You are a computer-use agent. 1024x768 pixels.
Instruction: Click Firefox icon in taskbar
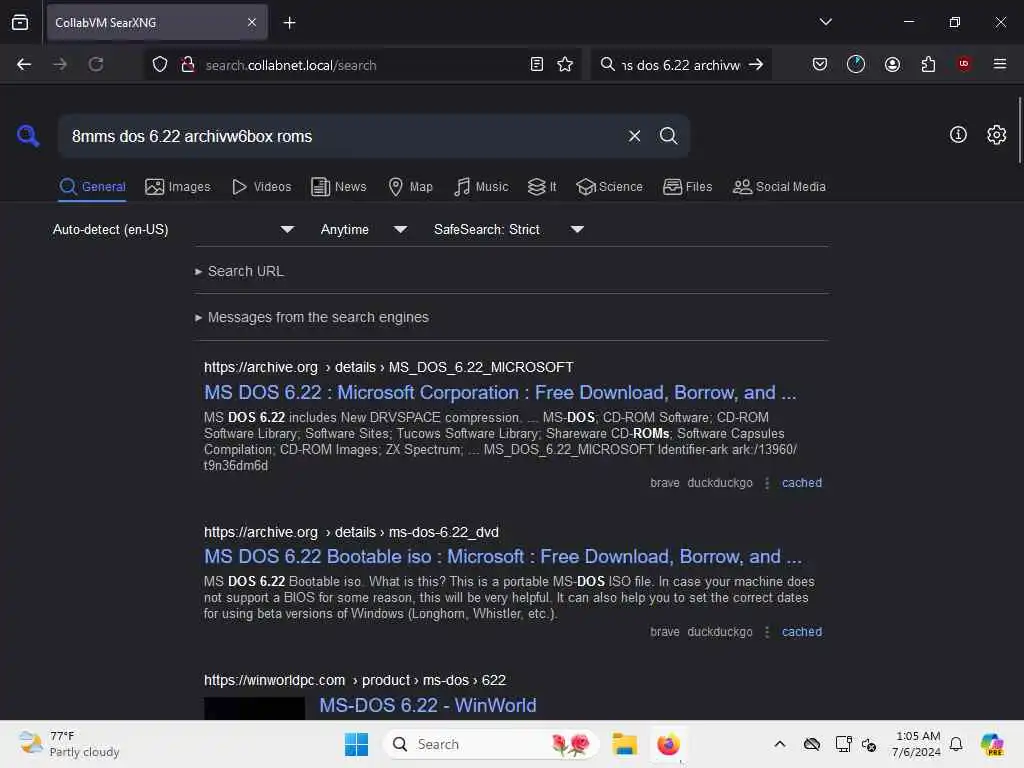pos(668,744)
